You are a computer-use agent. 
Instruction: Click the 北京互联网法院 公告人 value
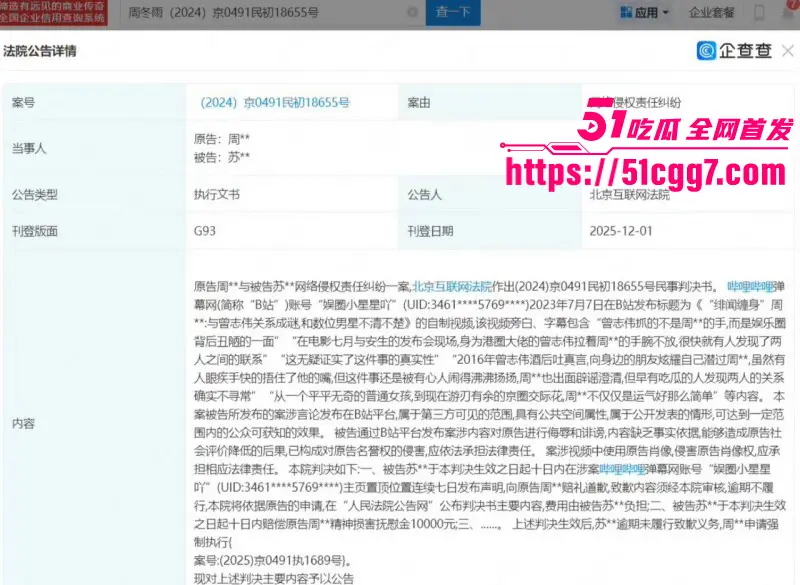630,195
